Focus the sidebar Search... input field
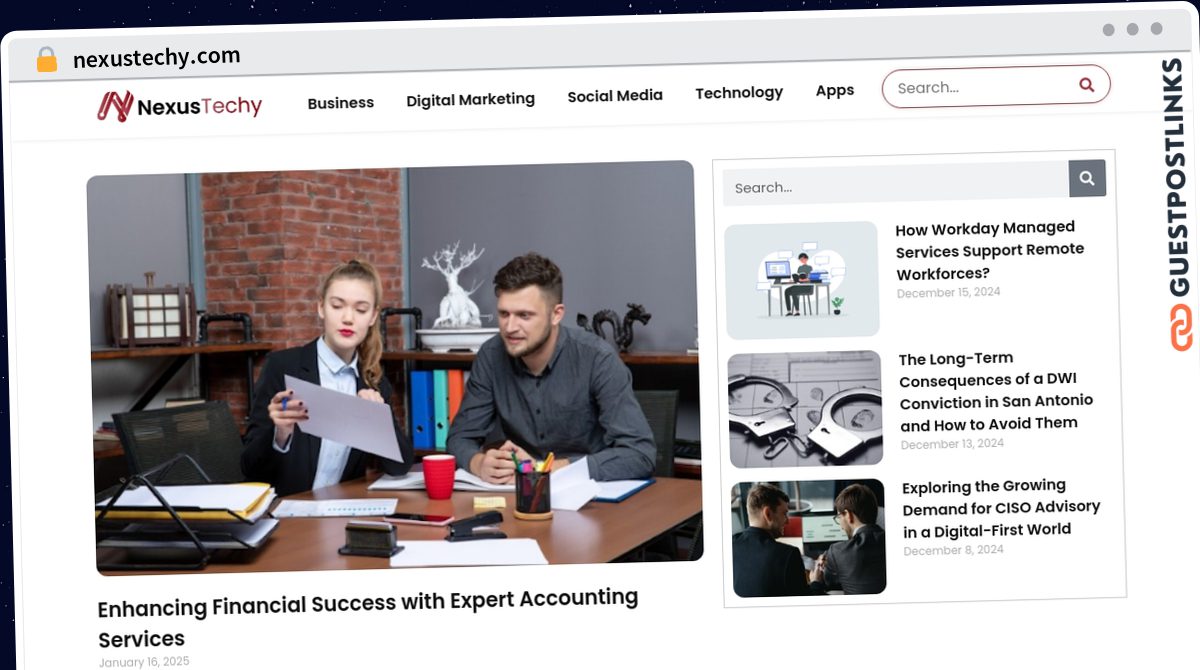The image size is (1200, 670). point(896,185)
